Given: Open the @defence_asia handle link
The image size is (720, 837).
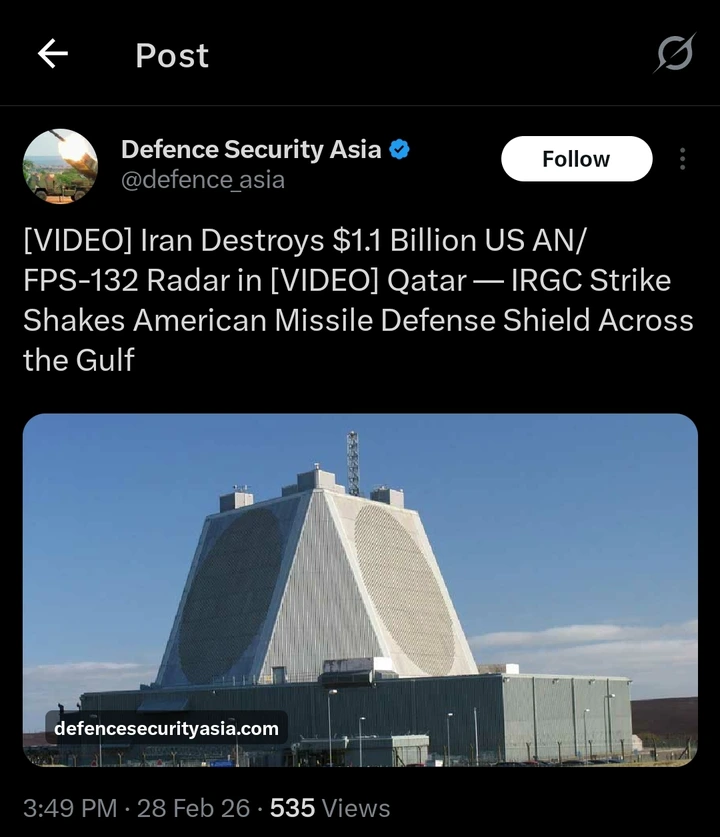Looking at the screenshot, I should (x=203, y=180).
